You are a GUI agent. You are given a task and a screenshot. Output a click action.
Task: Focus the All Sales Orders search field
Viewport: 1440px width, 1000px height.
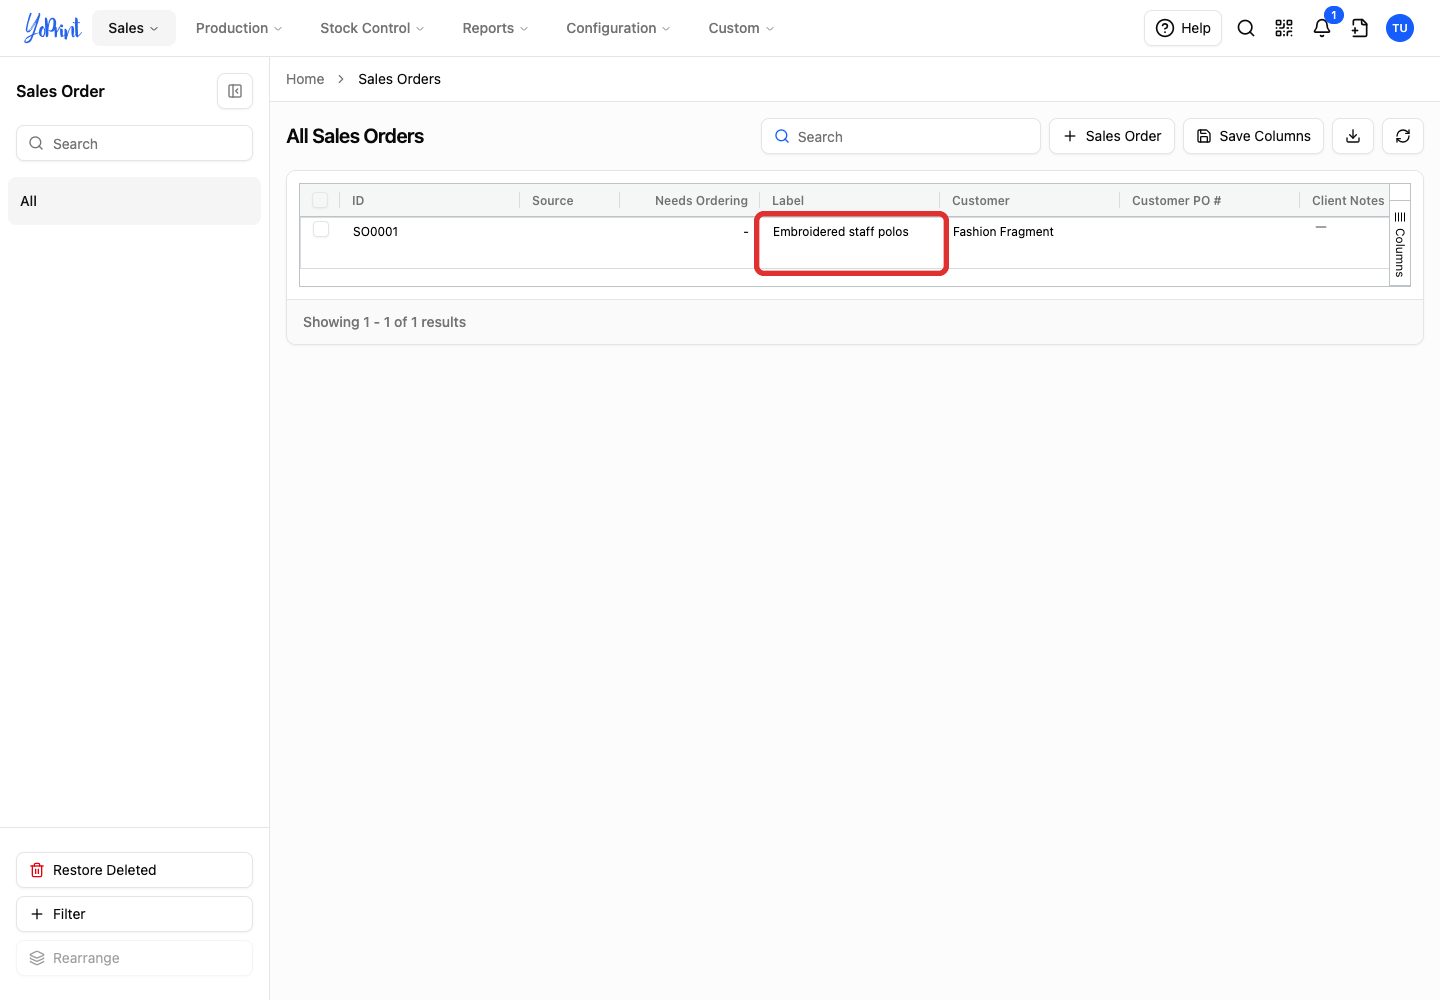coord(901,136)
